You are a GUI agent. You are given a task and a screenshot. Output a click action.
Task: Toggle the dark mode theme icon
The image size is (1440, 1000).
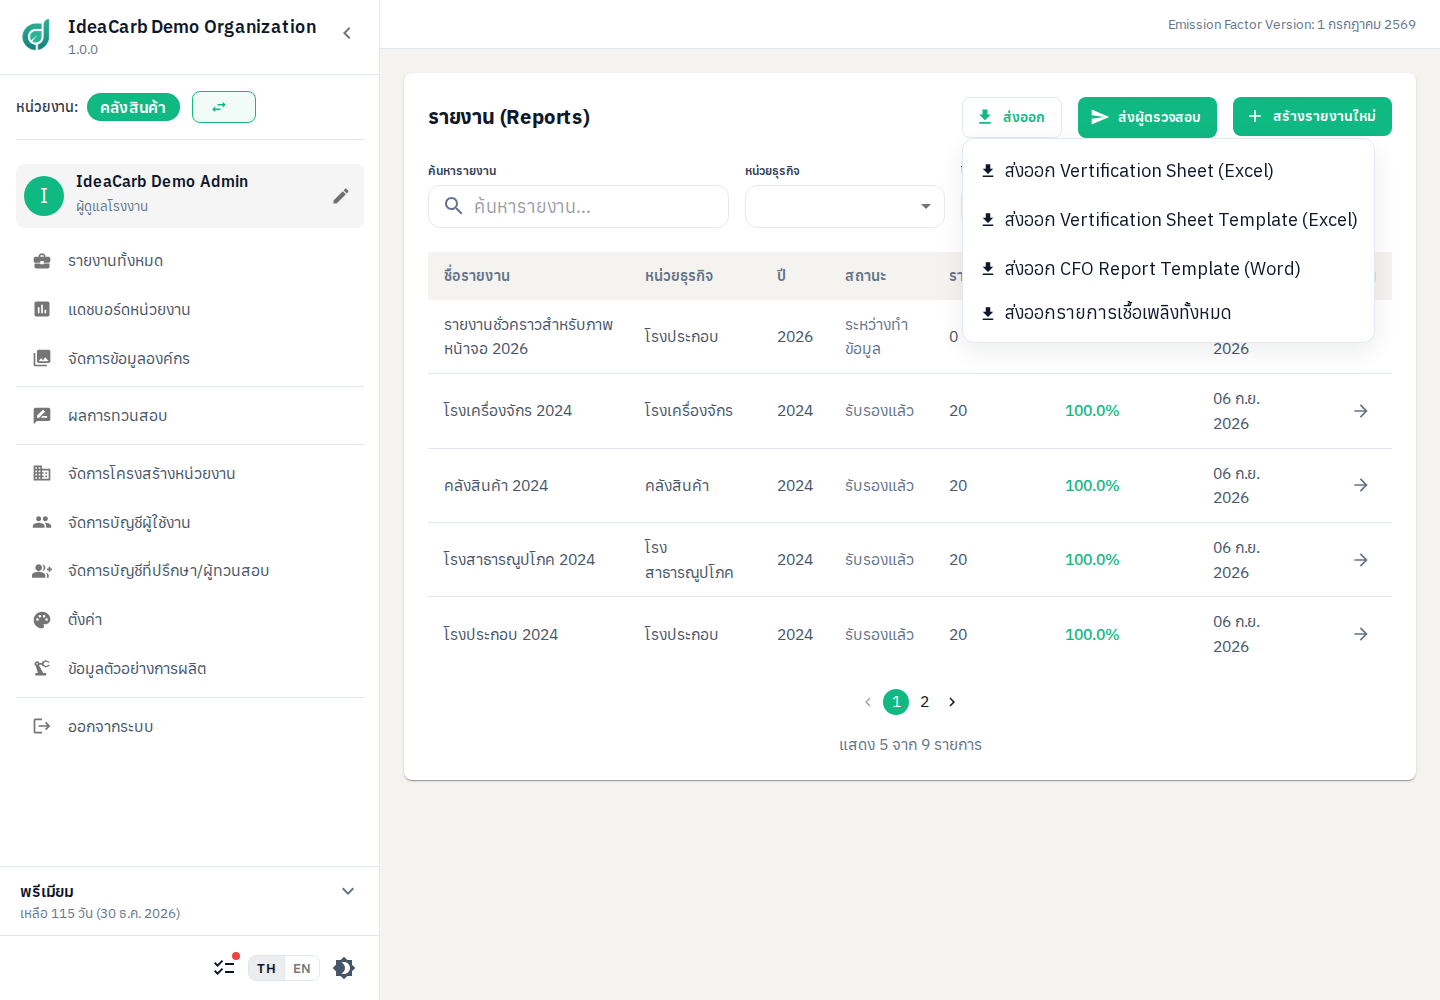tap(344, 968)
